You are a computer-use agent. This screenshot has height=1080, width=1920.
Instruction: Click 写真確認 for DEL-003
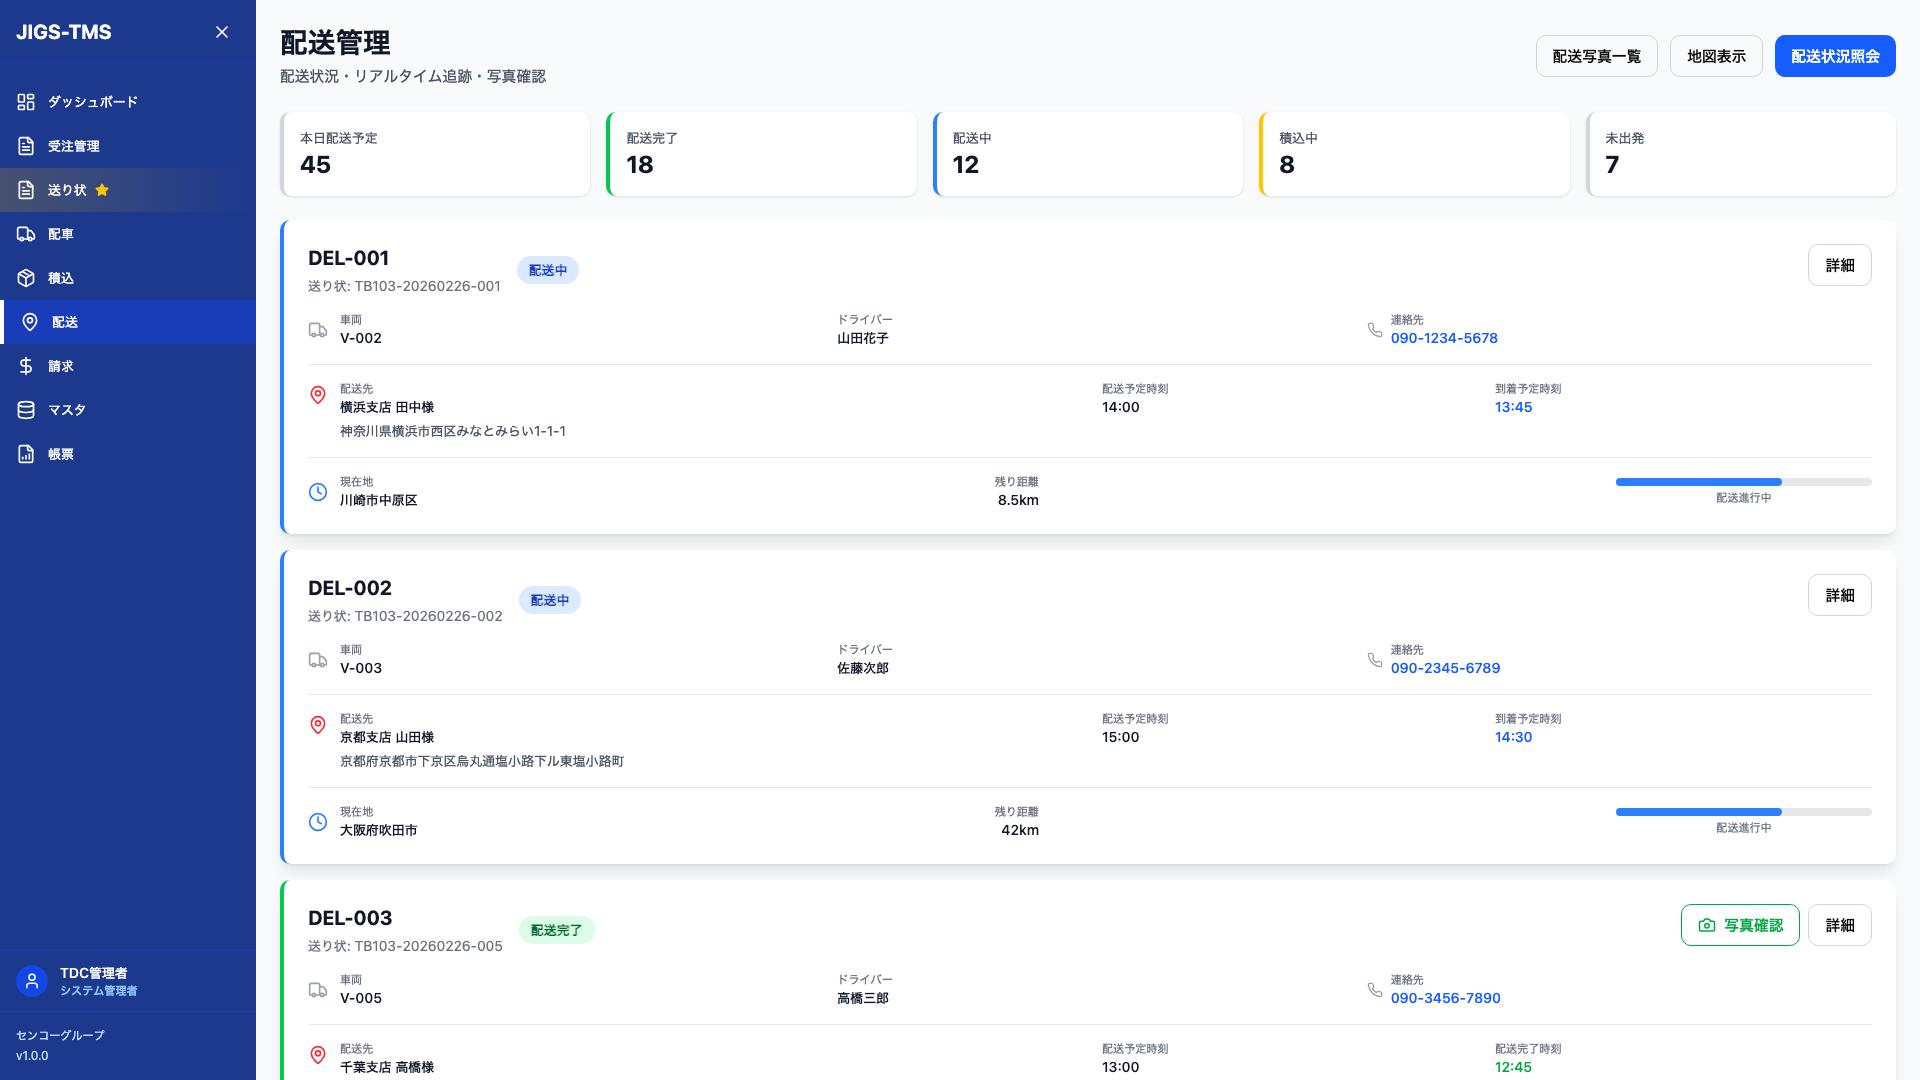point(1740,925)
